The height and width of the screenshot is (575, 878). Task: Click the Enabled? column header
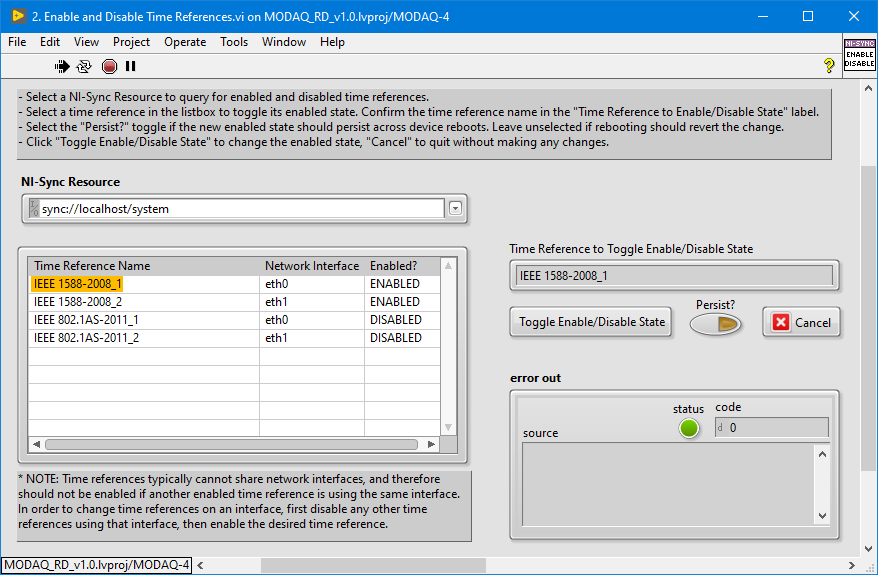[403, 266]
